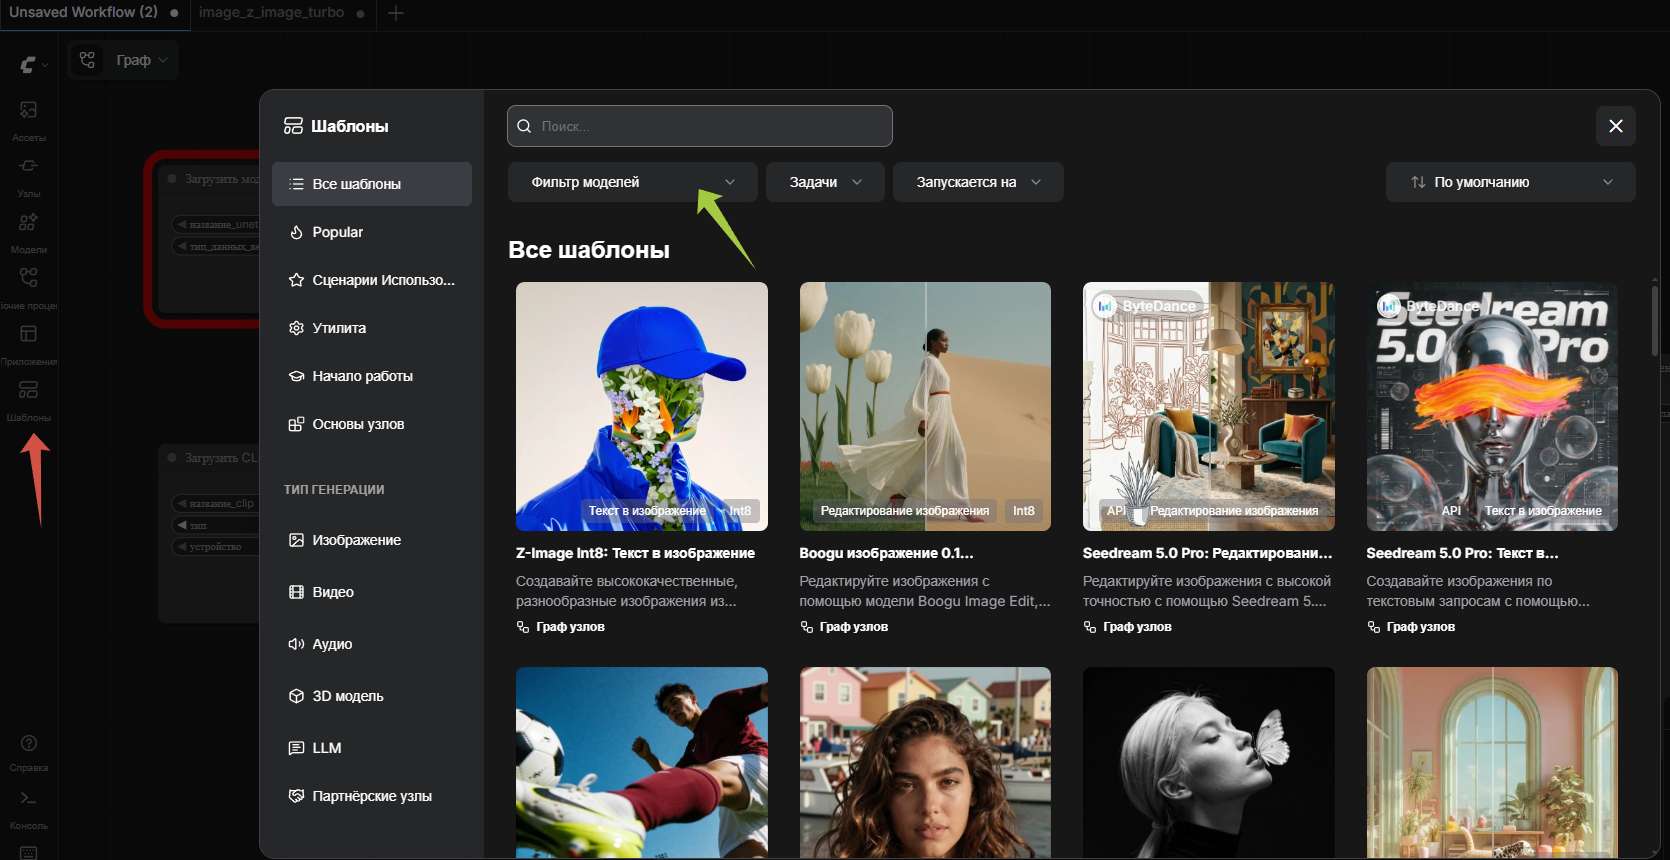The image size is (1670, 860).
Task: Open the Задачи filter dropdown
Action: (825, 182)
